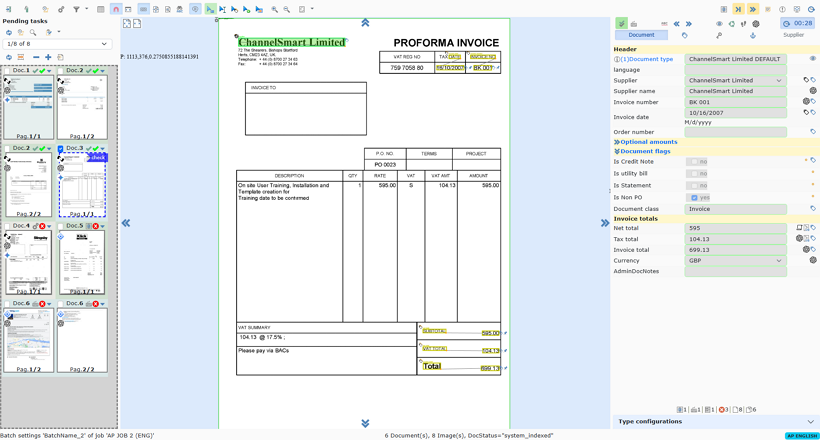Screen dimensions: 820x440
Task: Check the Doc.1 checkbox
Action: [x=7, y=71]
